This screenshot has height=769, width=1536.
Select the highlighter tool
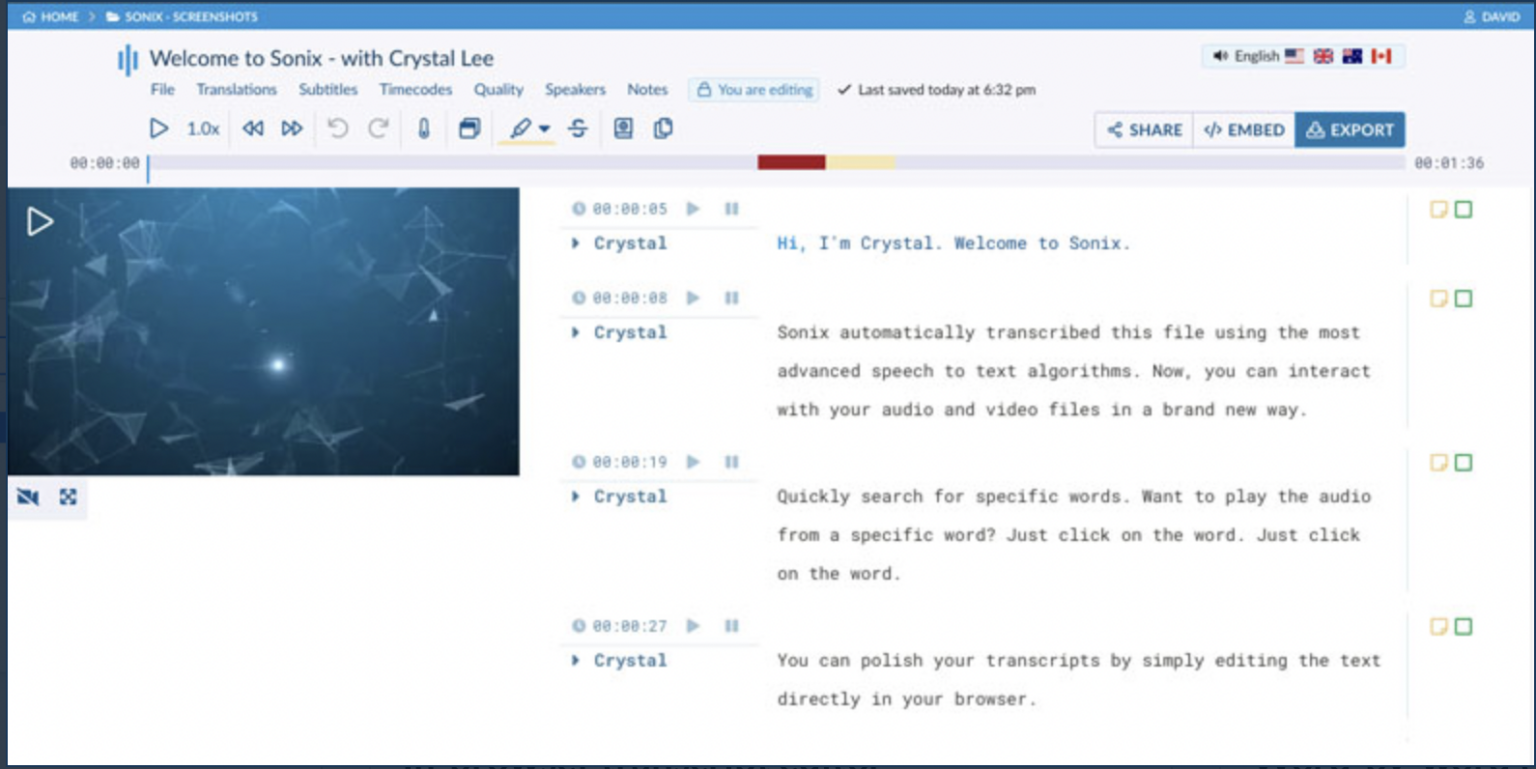(520, 128)
